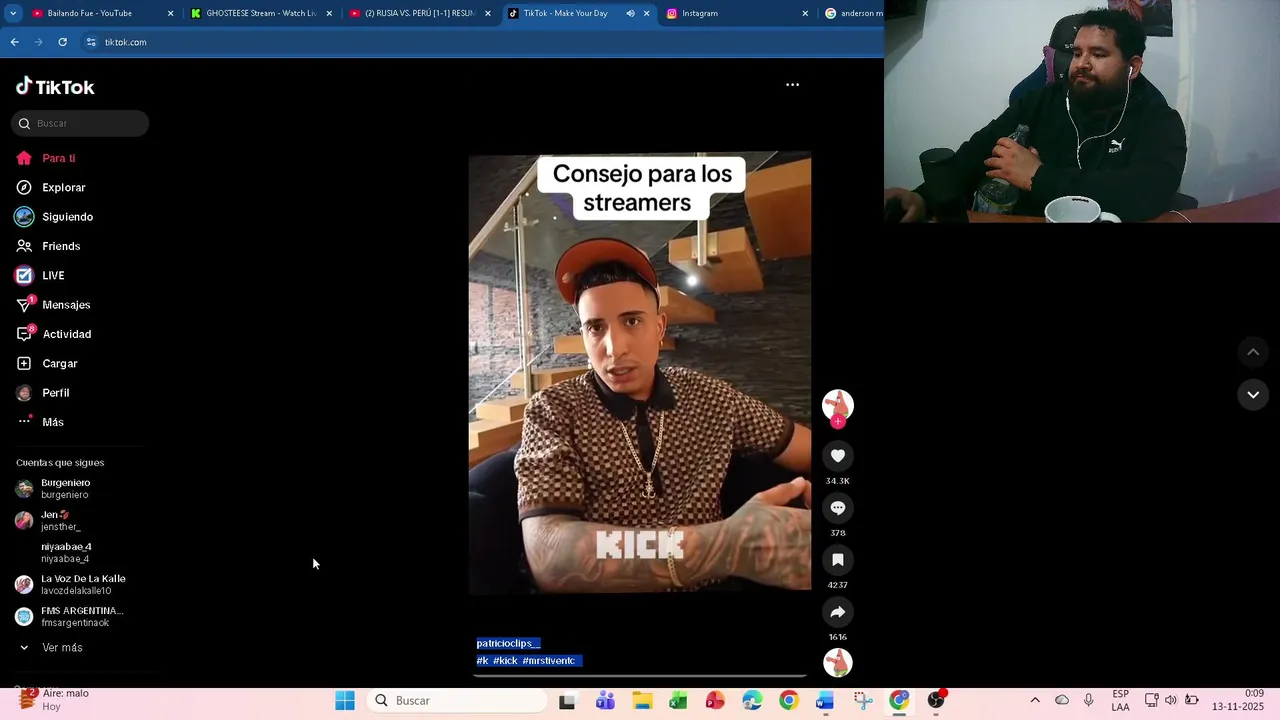Go to the Siguiendo feed
1280x720 pixels.
tap(55, 217)
